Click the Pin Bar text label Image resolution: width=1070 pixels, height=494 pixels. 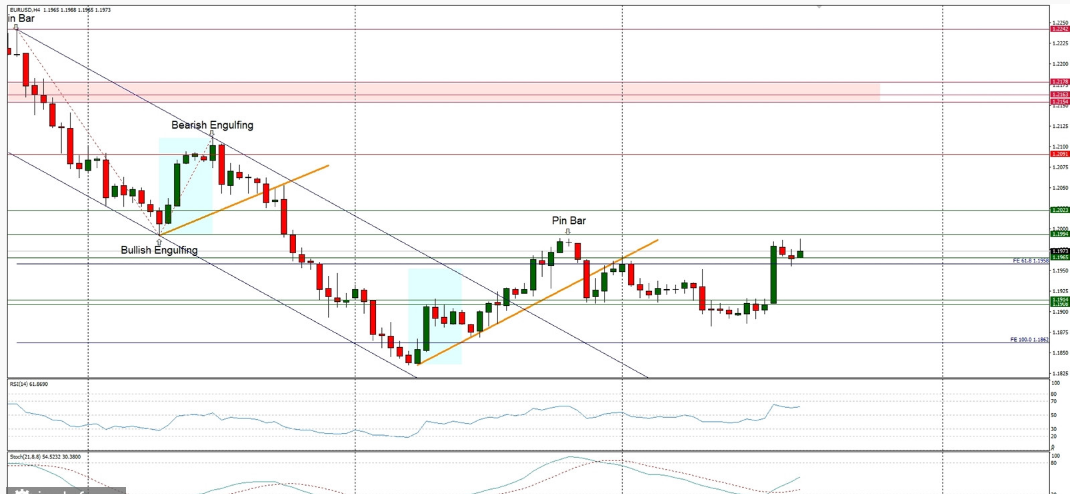click(x=568, y=219)
